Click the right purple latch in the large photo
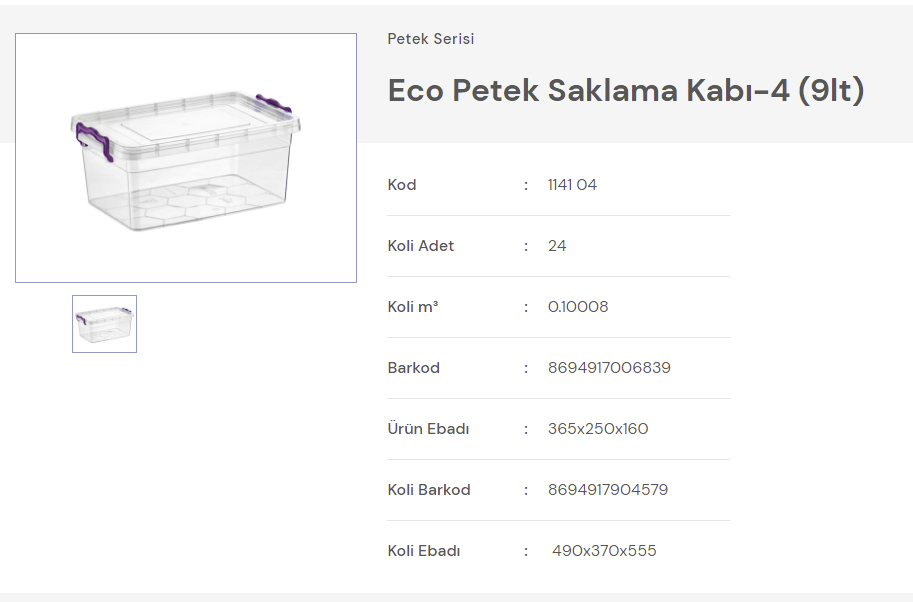913x602 pixels. pyautogui.click(x=275, y=105)
